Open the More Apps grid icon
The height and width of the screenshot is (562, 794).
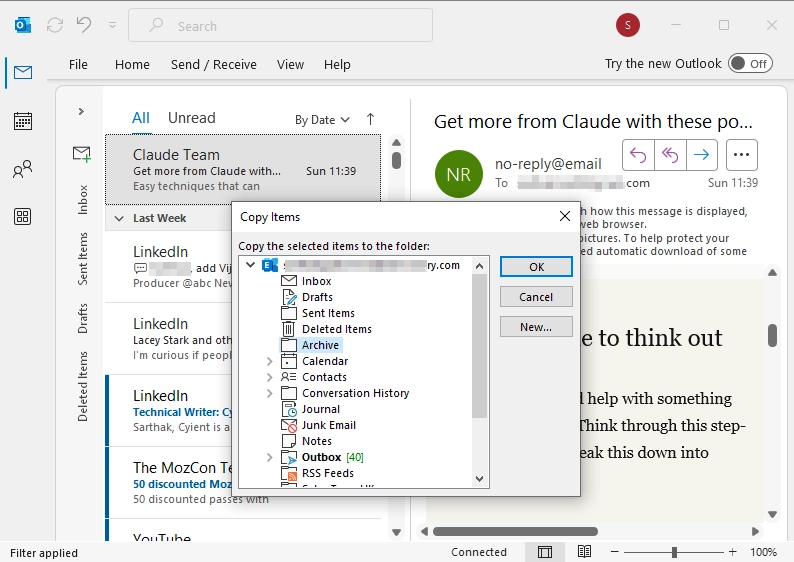tap(23, 217)
